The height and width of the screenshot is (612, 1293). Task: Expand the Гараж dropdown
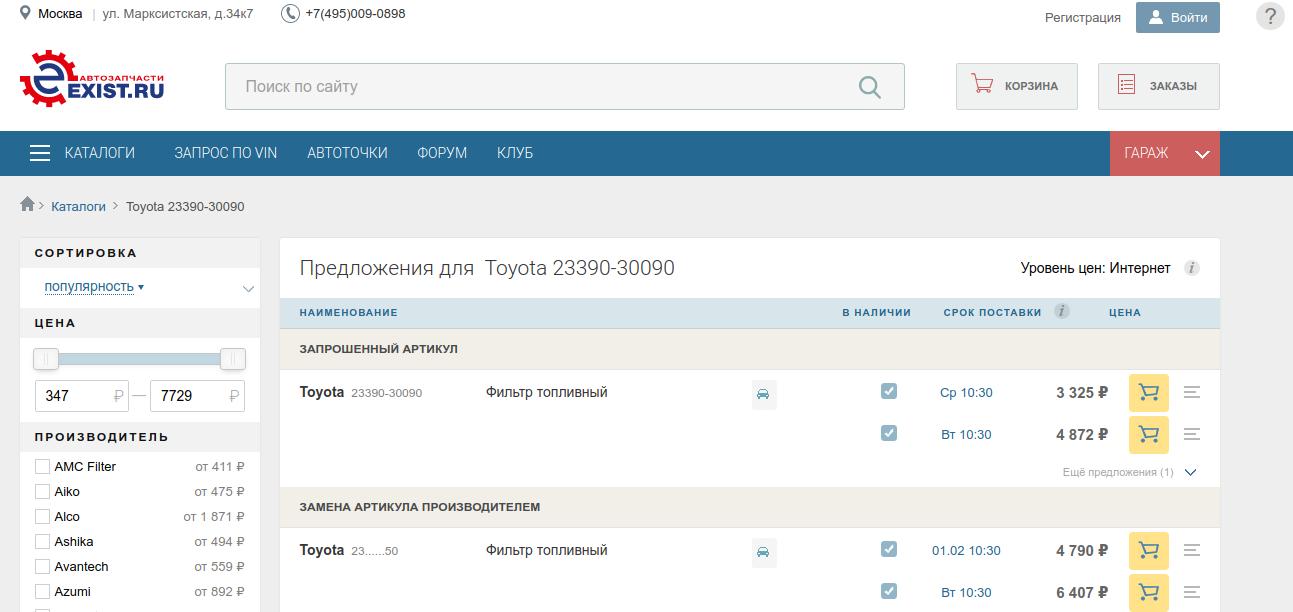tap(1202, 154)
